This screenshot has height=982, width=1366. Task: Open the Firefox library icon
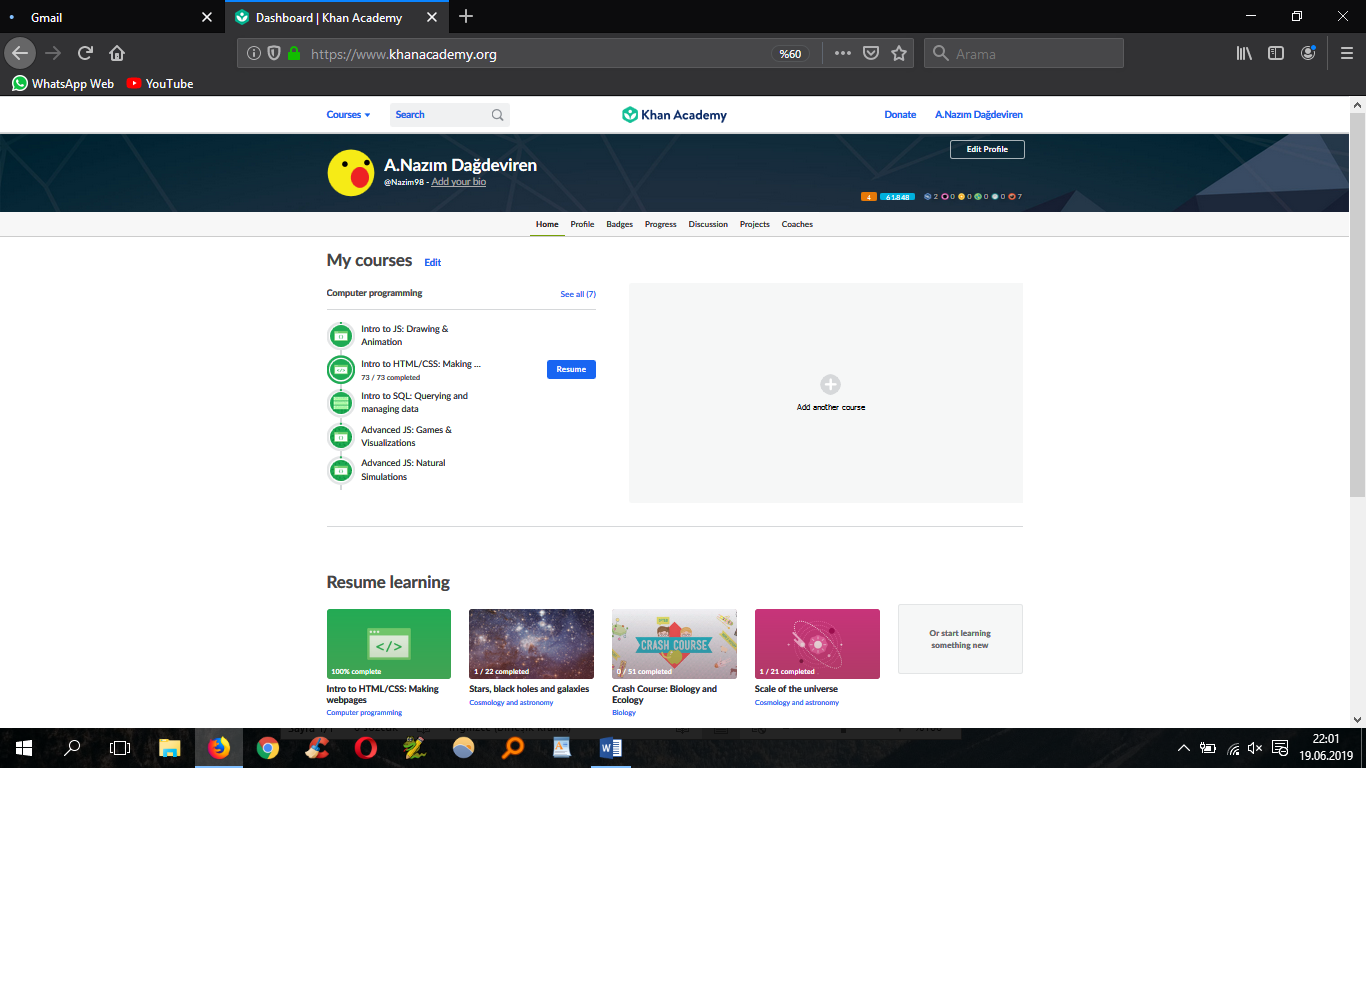(1244, 53)
